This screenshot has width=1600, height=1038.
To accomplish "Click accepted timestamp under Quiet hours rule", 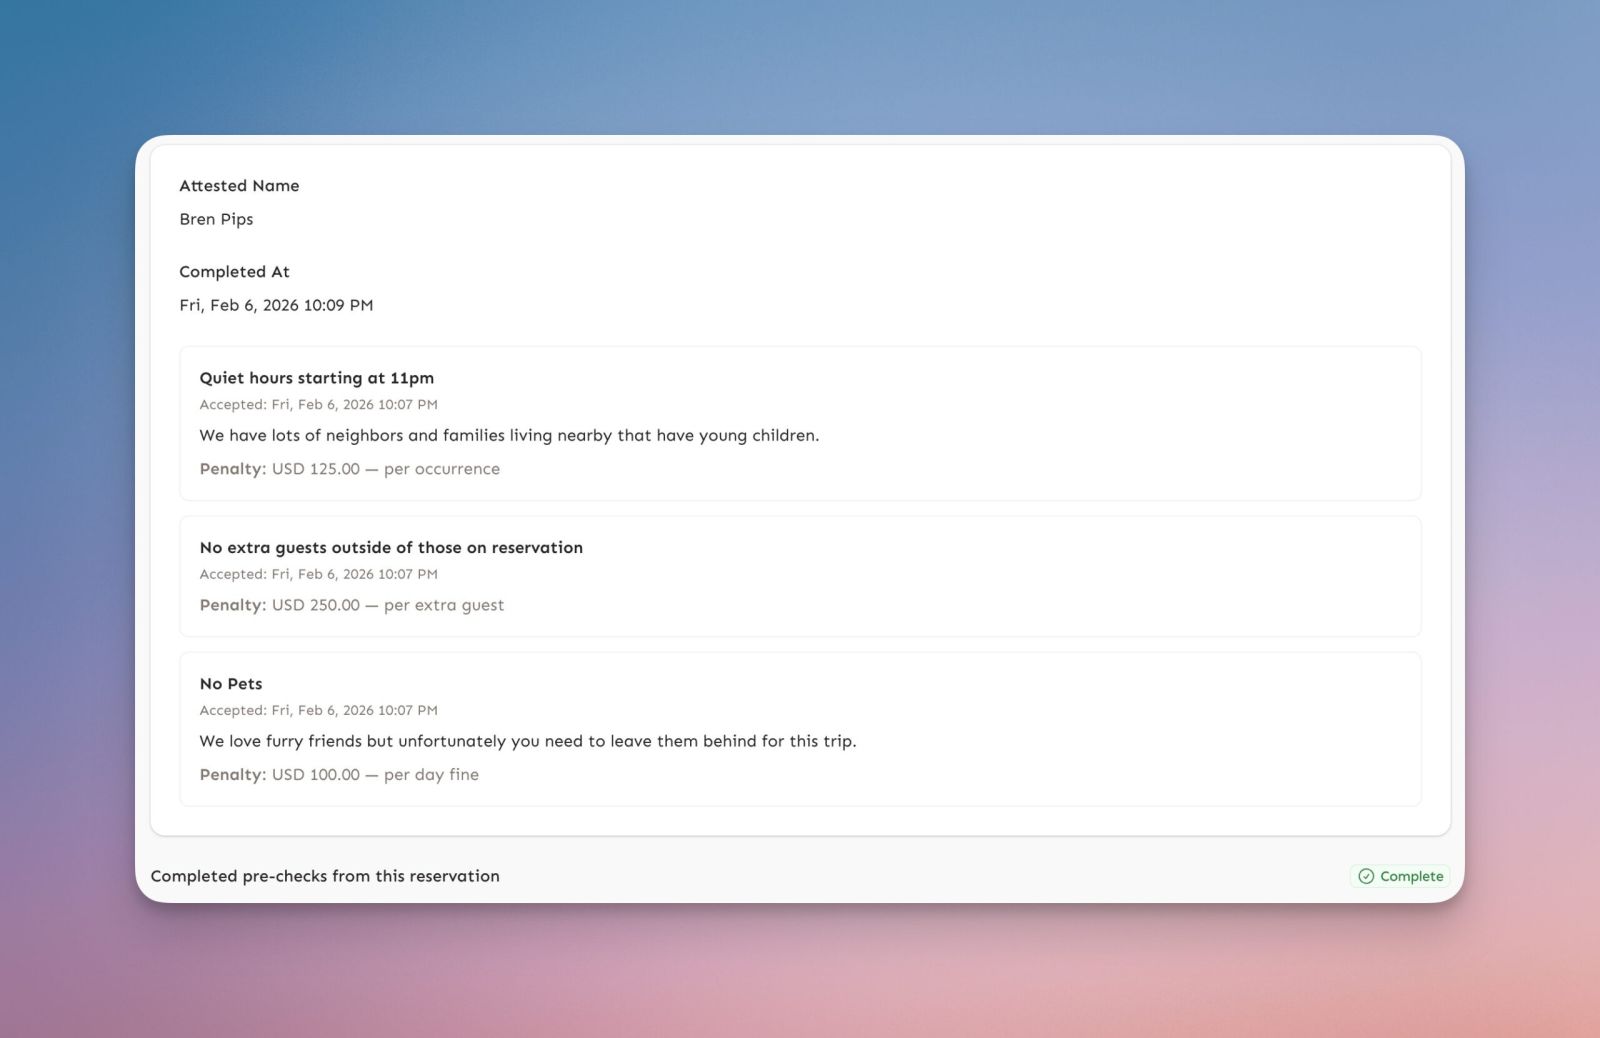I will click(x=318, y=405).
